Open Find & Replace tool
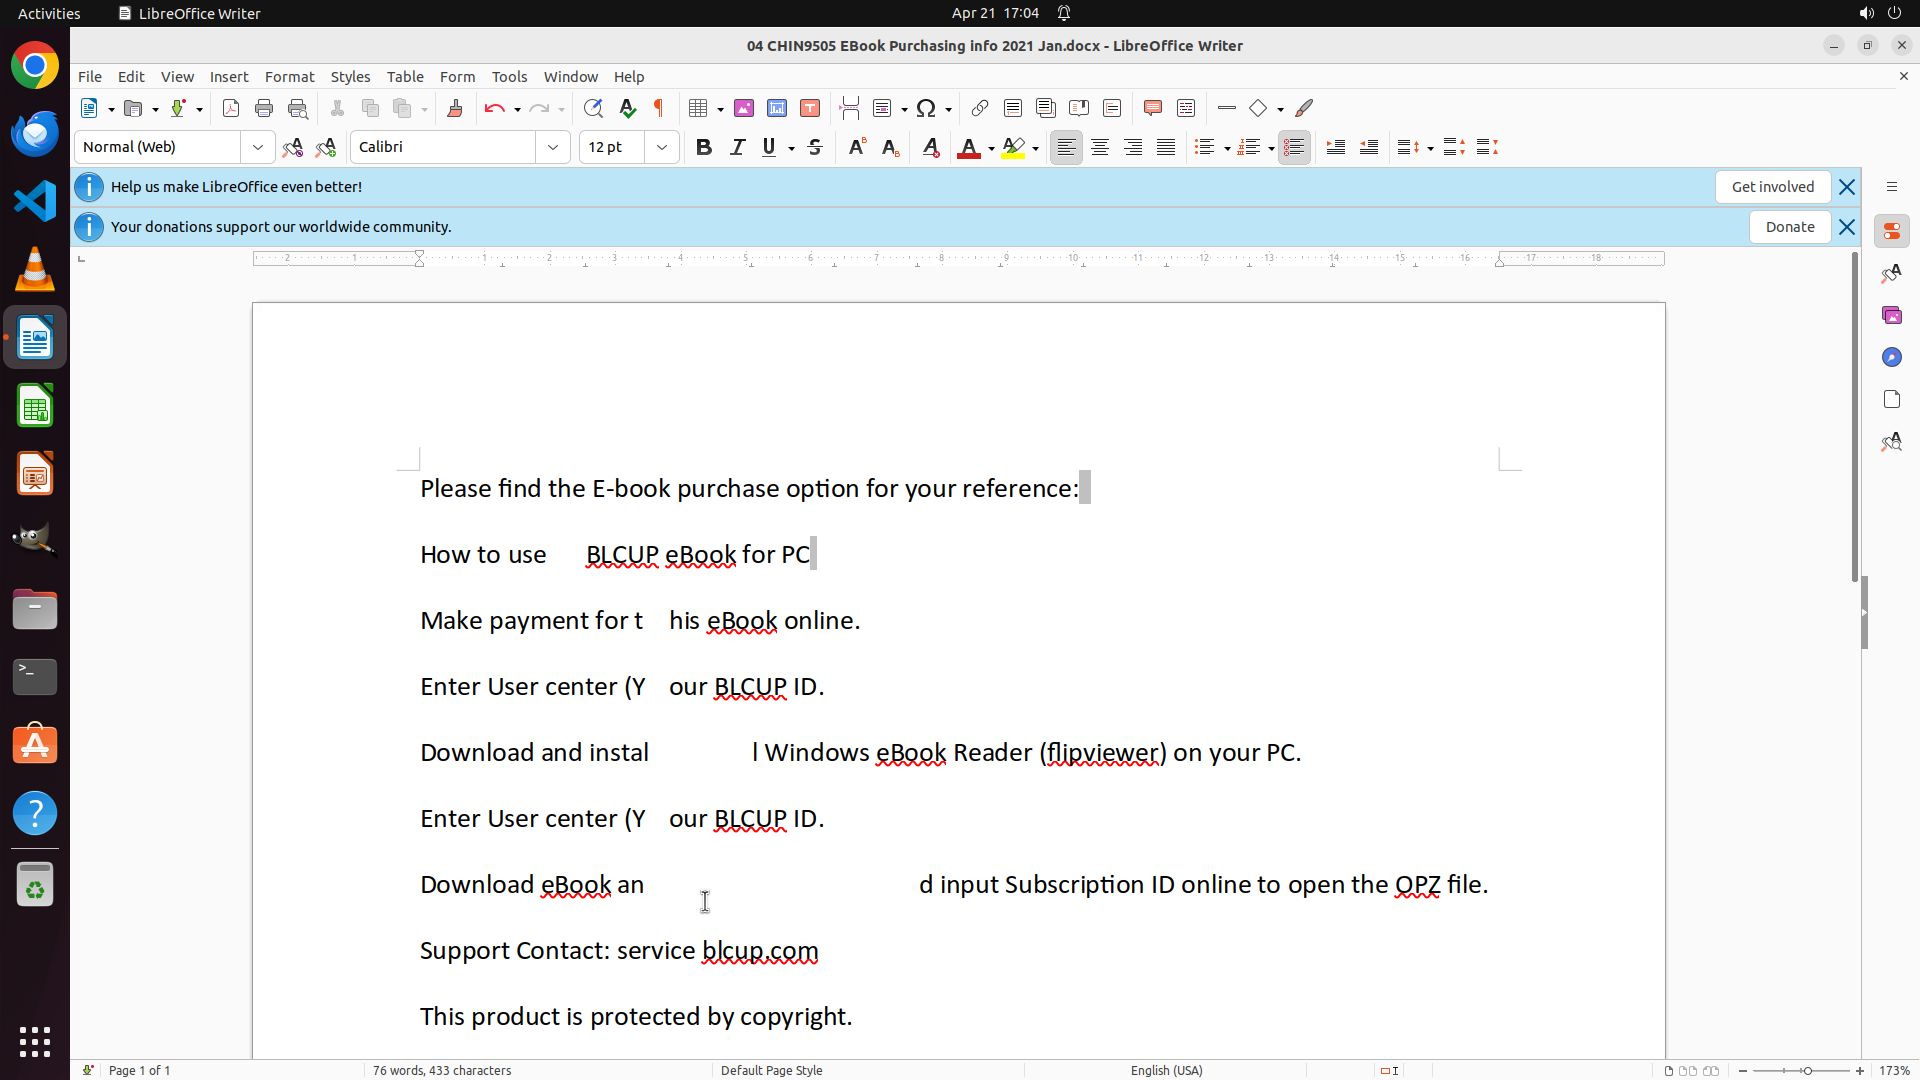 click(593, 108)
